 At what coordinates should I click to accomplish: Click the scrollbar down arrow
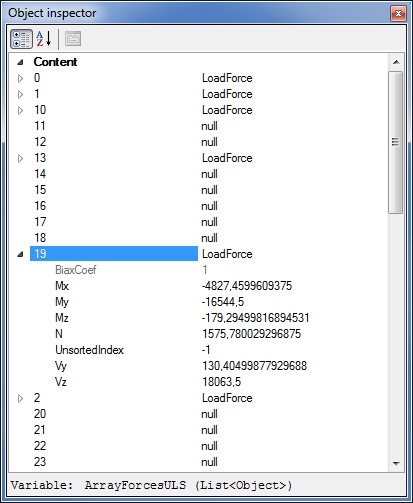coord(396,463)
